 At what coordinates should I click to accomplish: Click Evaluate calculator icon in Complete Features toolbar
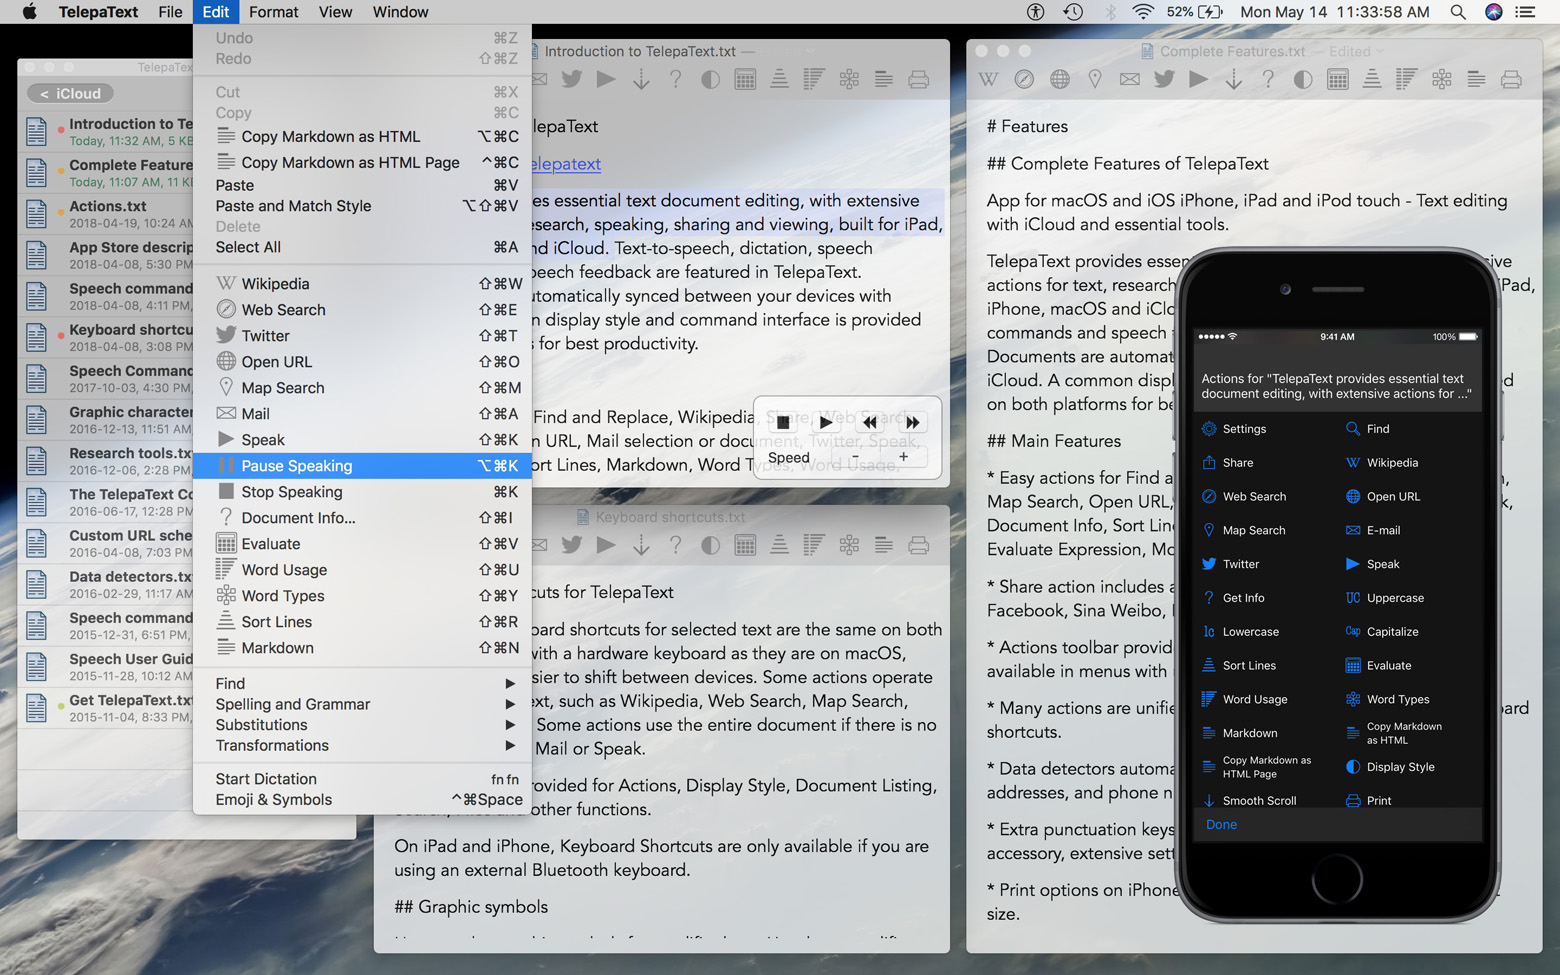(x=1338, y=79)
